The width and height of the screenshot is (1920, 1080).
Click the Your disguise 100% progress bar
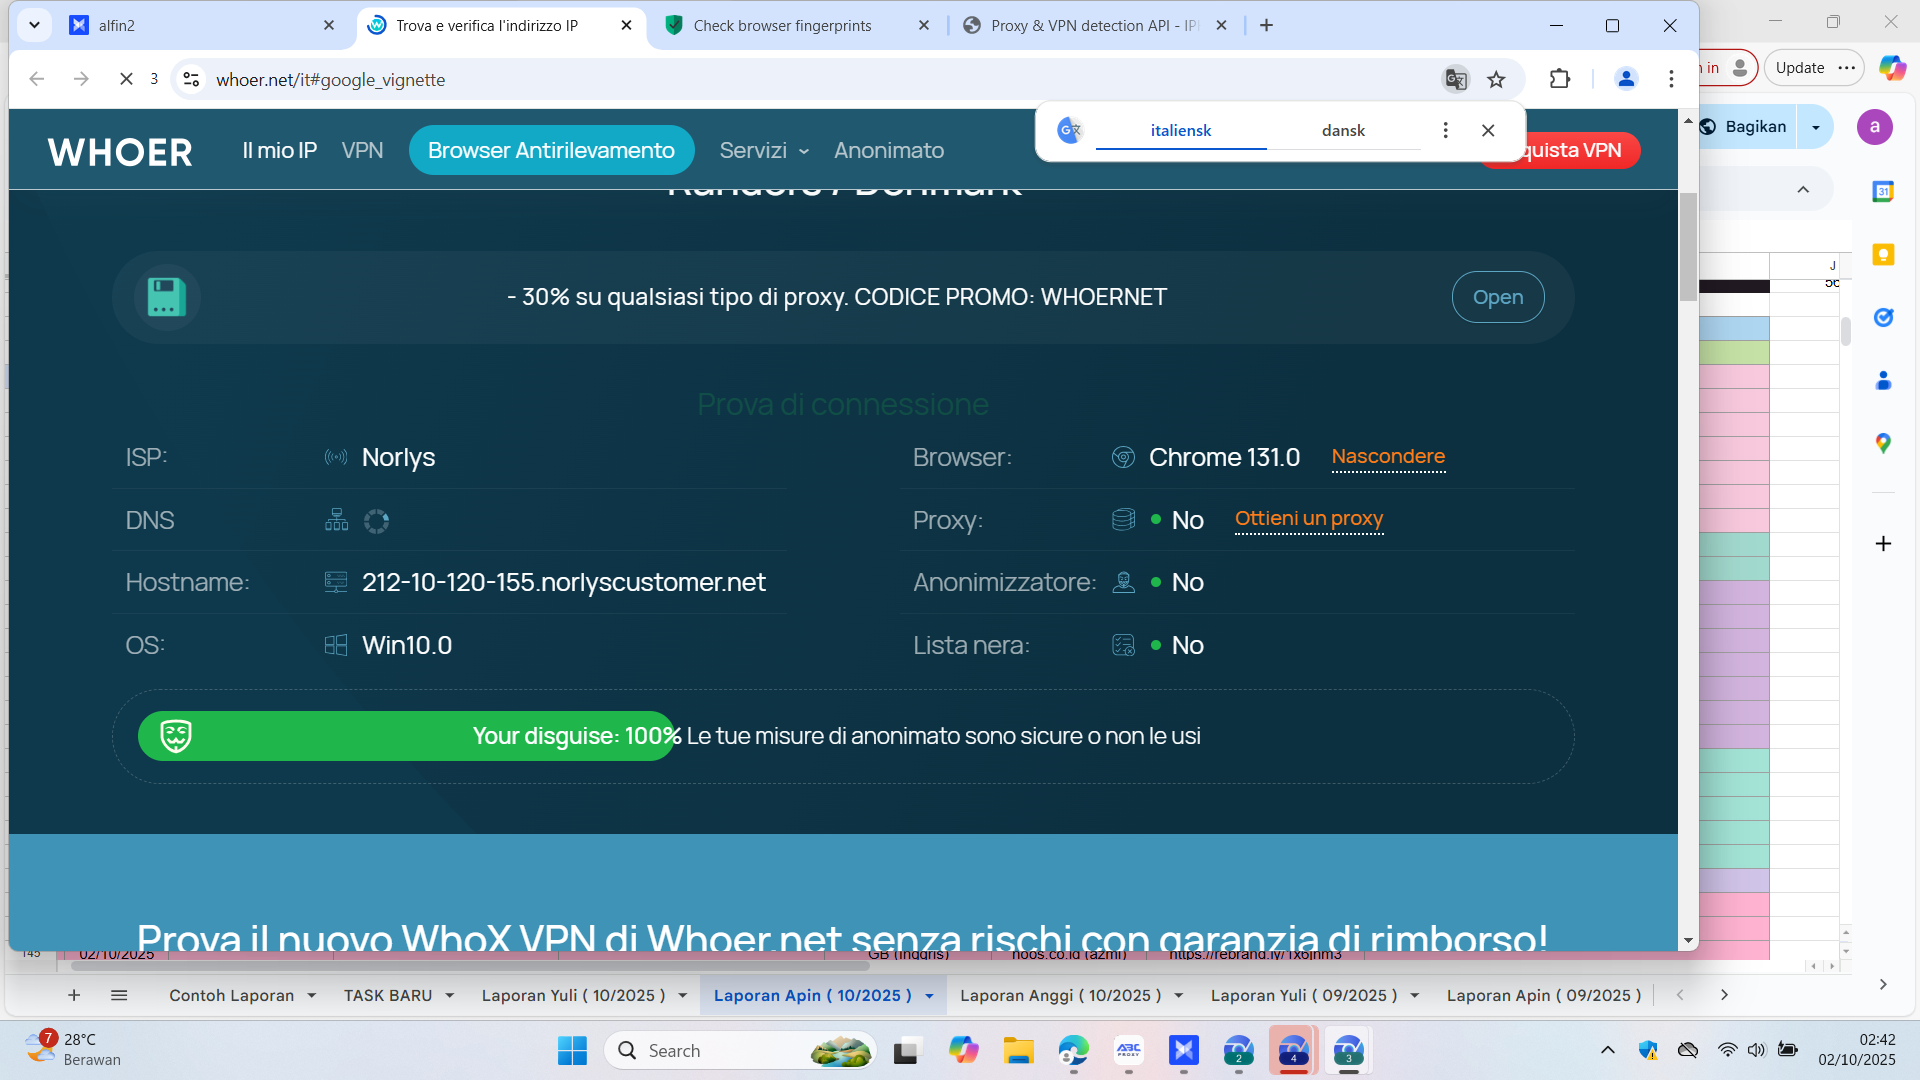pos(406,736)
